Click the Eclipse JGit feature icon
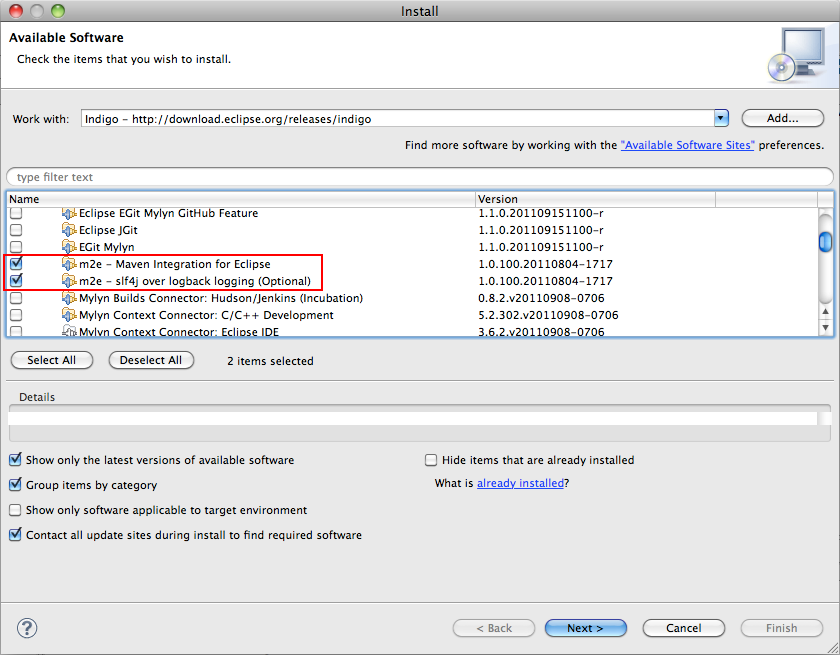This screenshot has height=655, width=840. click(x=69, y=230)
